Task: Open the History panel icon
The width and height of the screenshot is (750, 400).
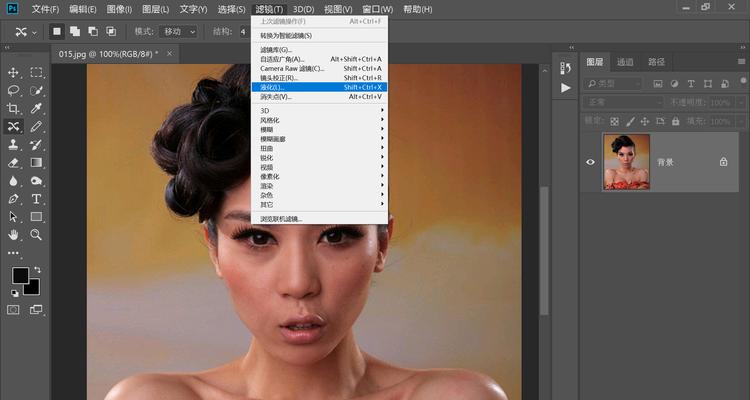Action: point(566,68)
